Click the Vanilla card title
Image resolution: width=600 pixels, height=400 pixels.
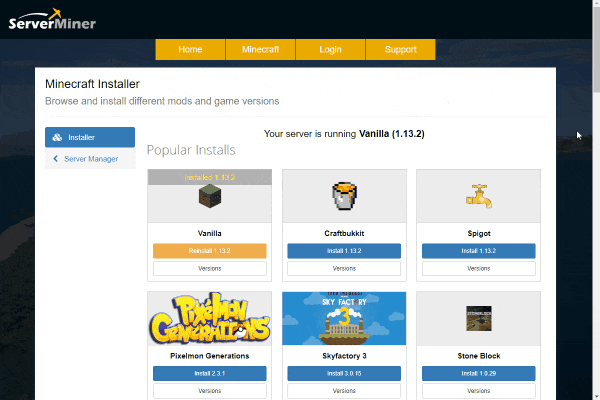coord(210,233)
